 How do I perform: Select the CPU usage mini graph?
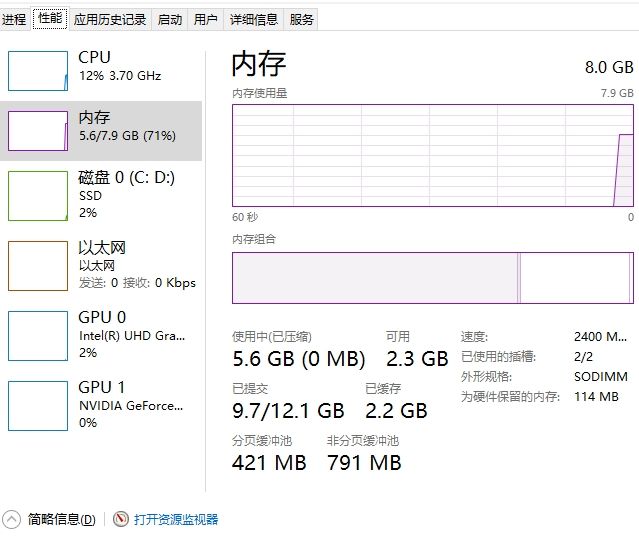coord(38,70)
